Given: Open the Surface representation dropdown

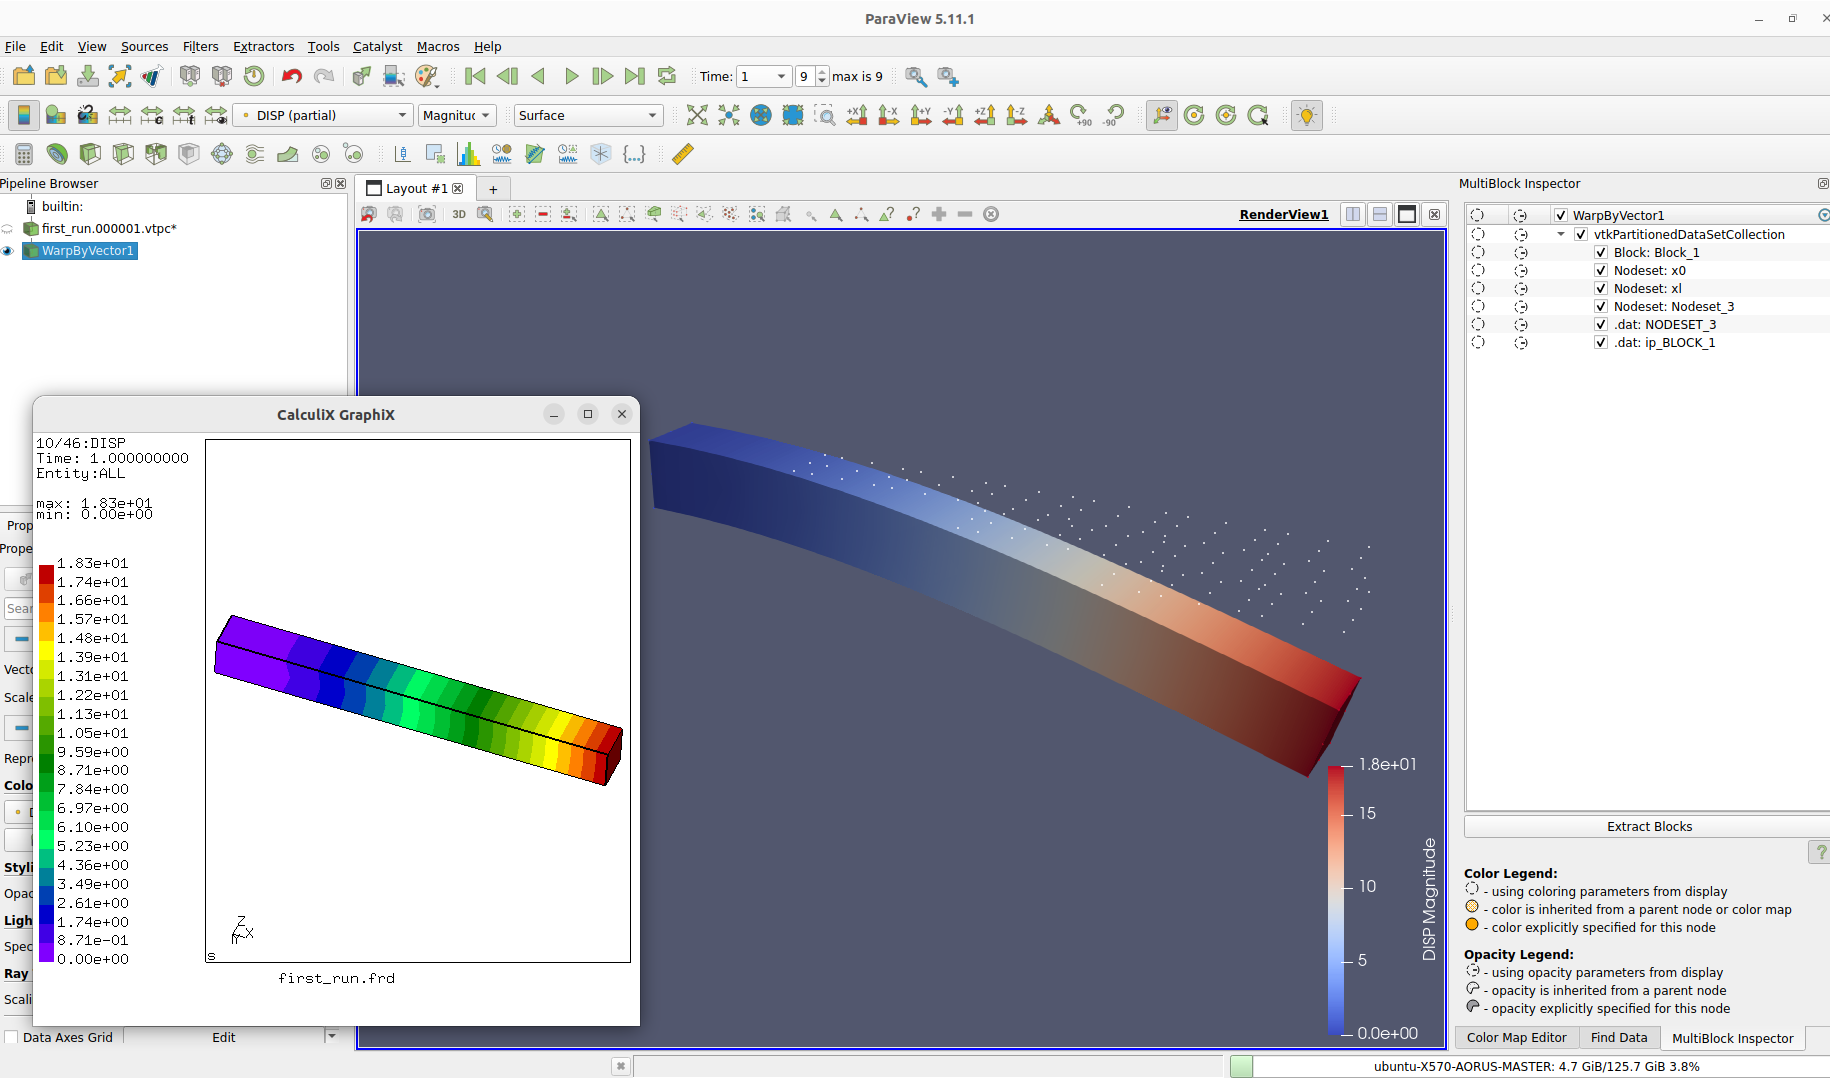Looking at the screenshot, I should (588, 115).
